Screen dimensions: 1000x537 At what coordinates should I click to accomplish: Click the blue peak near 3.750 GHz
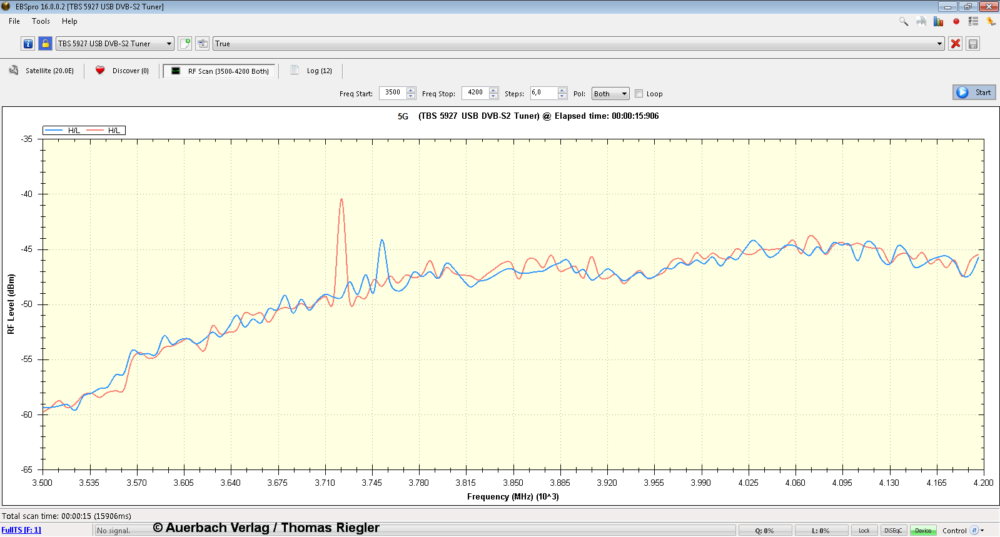381,241
